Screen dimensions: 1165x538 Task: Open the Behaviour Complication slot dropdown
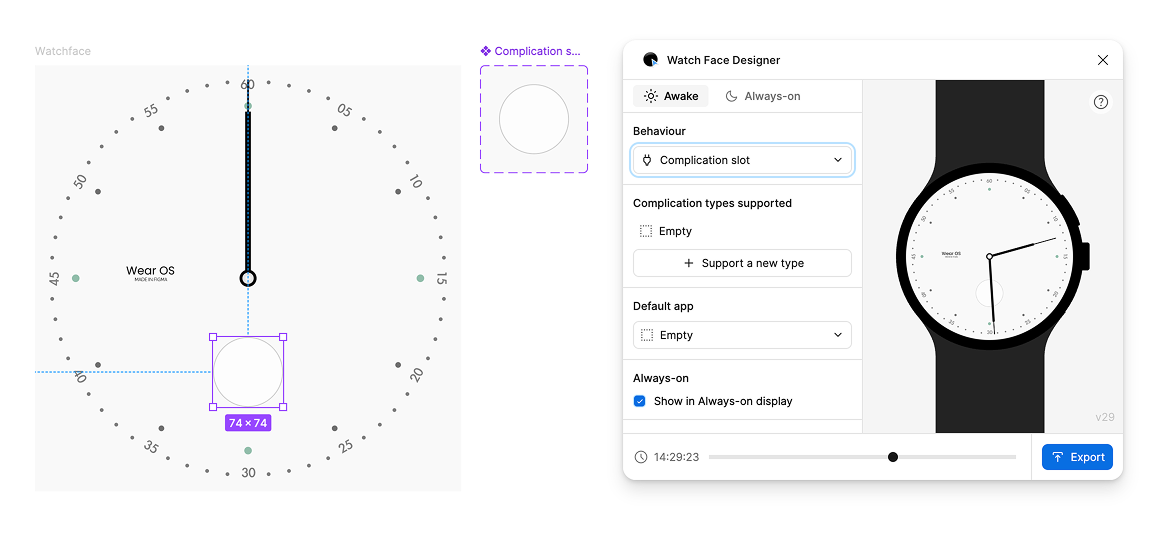coord(742,160)
